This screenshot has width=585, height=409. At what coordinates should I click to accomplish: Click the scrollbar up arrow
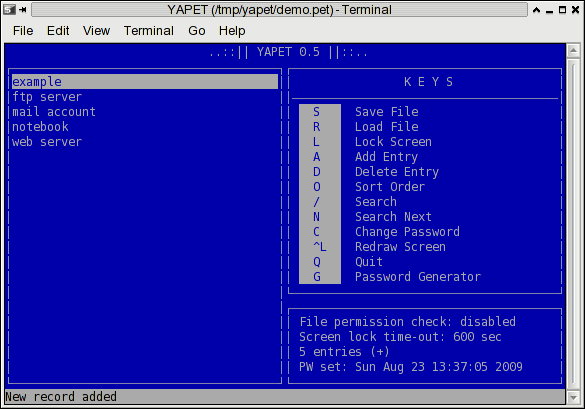(x=573, y=50)
